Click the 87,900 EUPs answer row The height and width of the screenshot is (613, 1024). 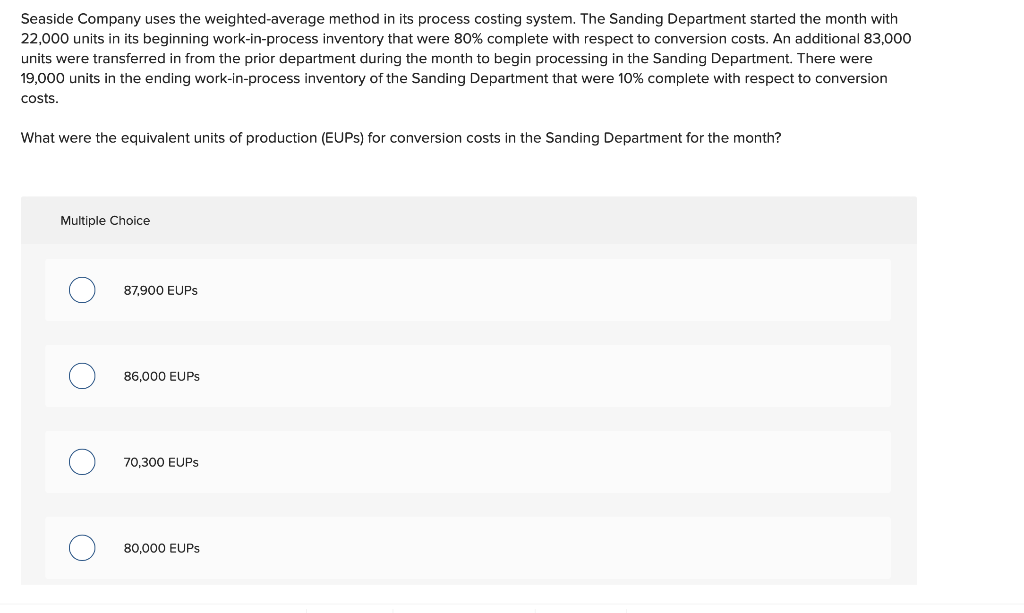[x=468, y=289]
